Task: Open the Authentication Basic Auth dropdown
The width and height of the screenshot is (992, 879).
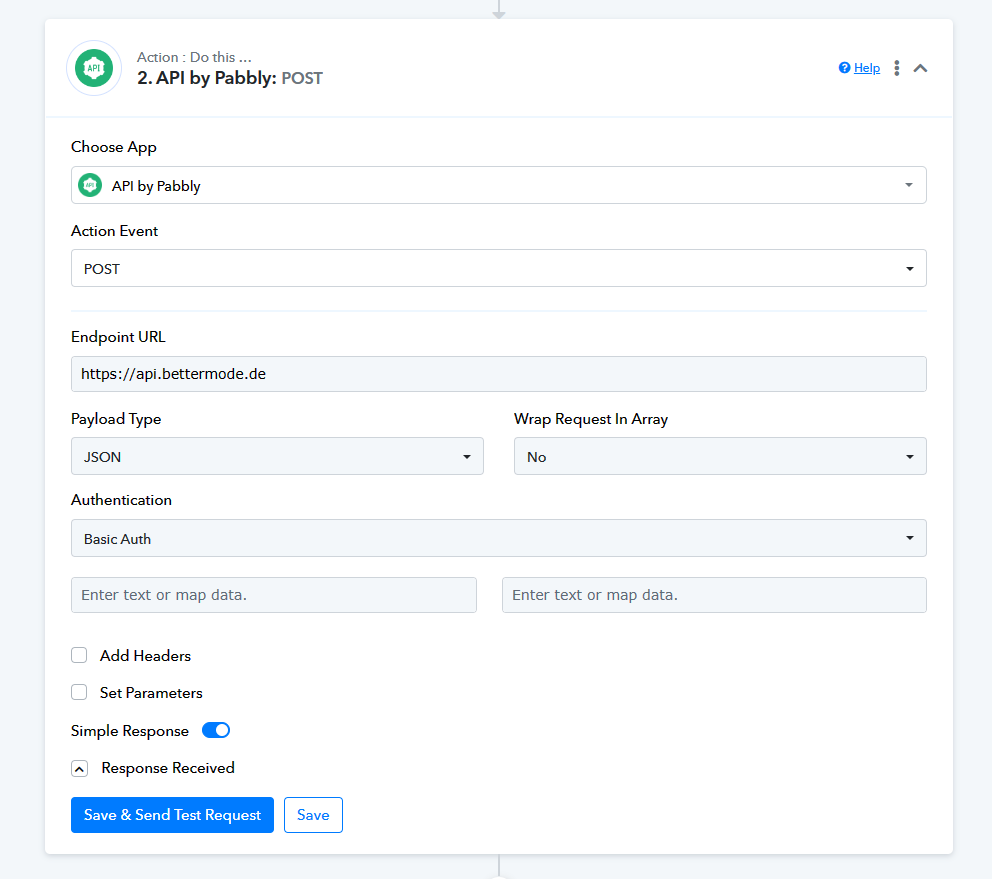Action: [x=499, y=539]
